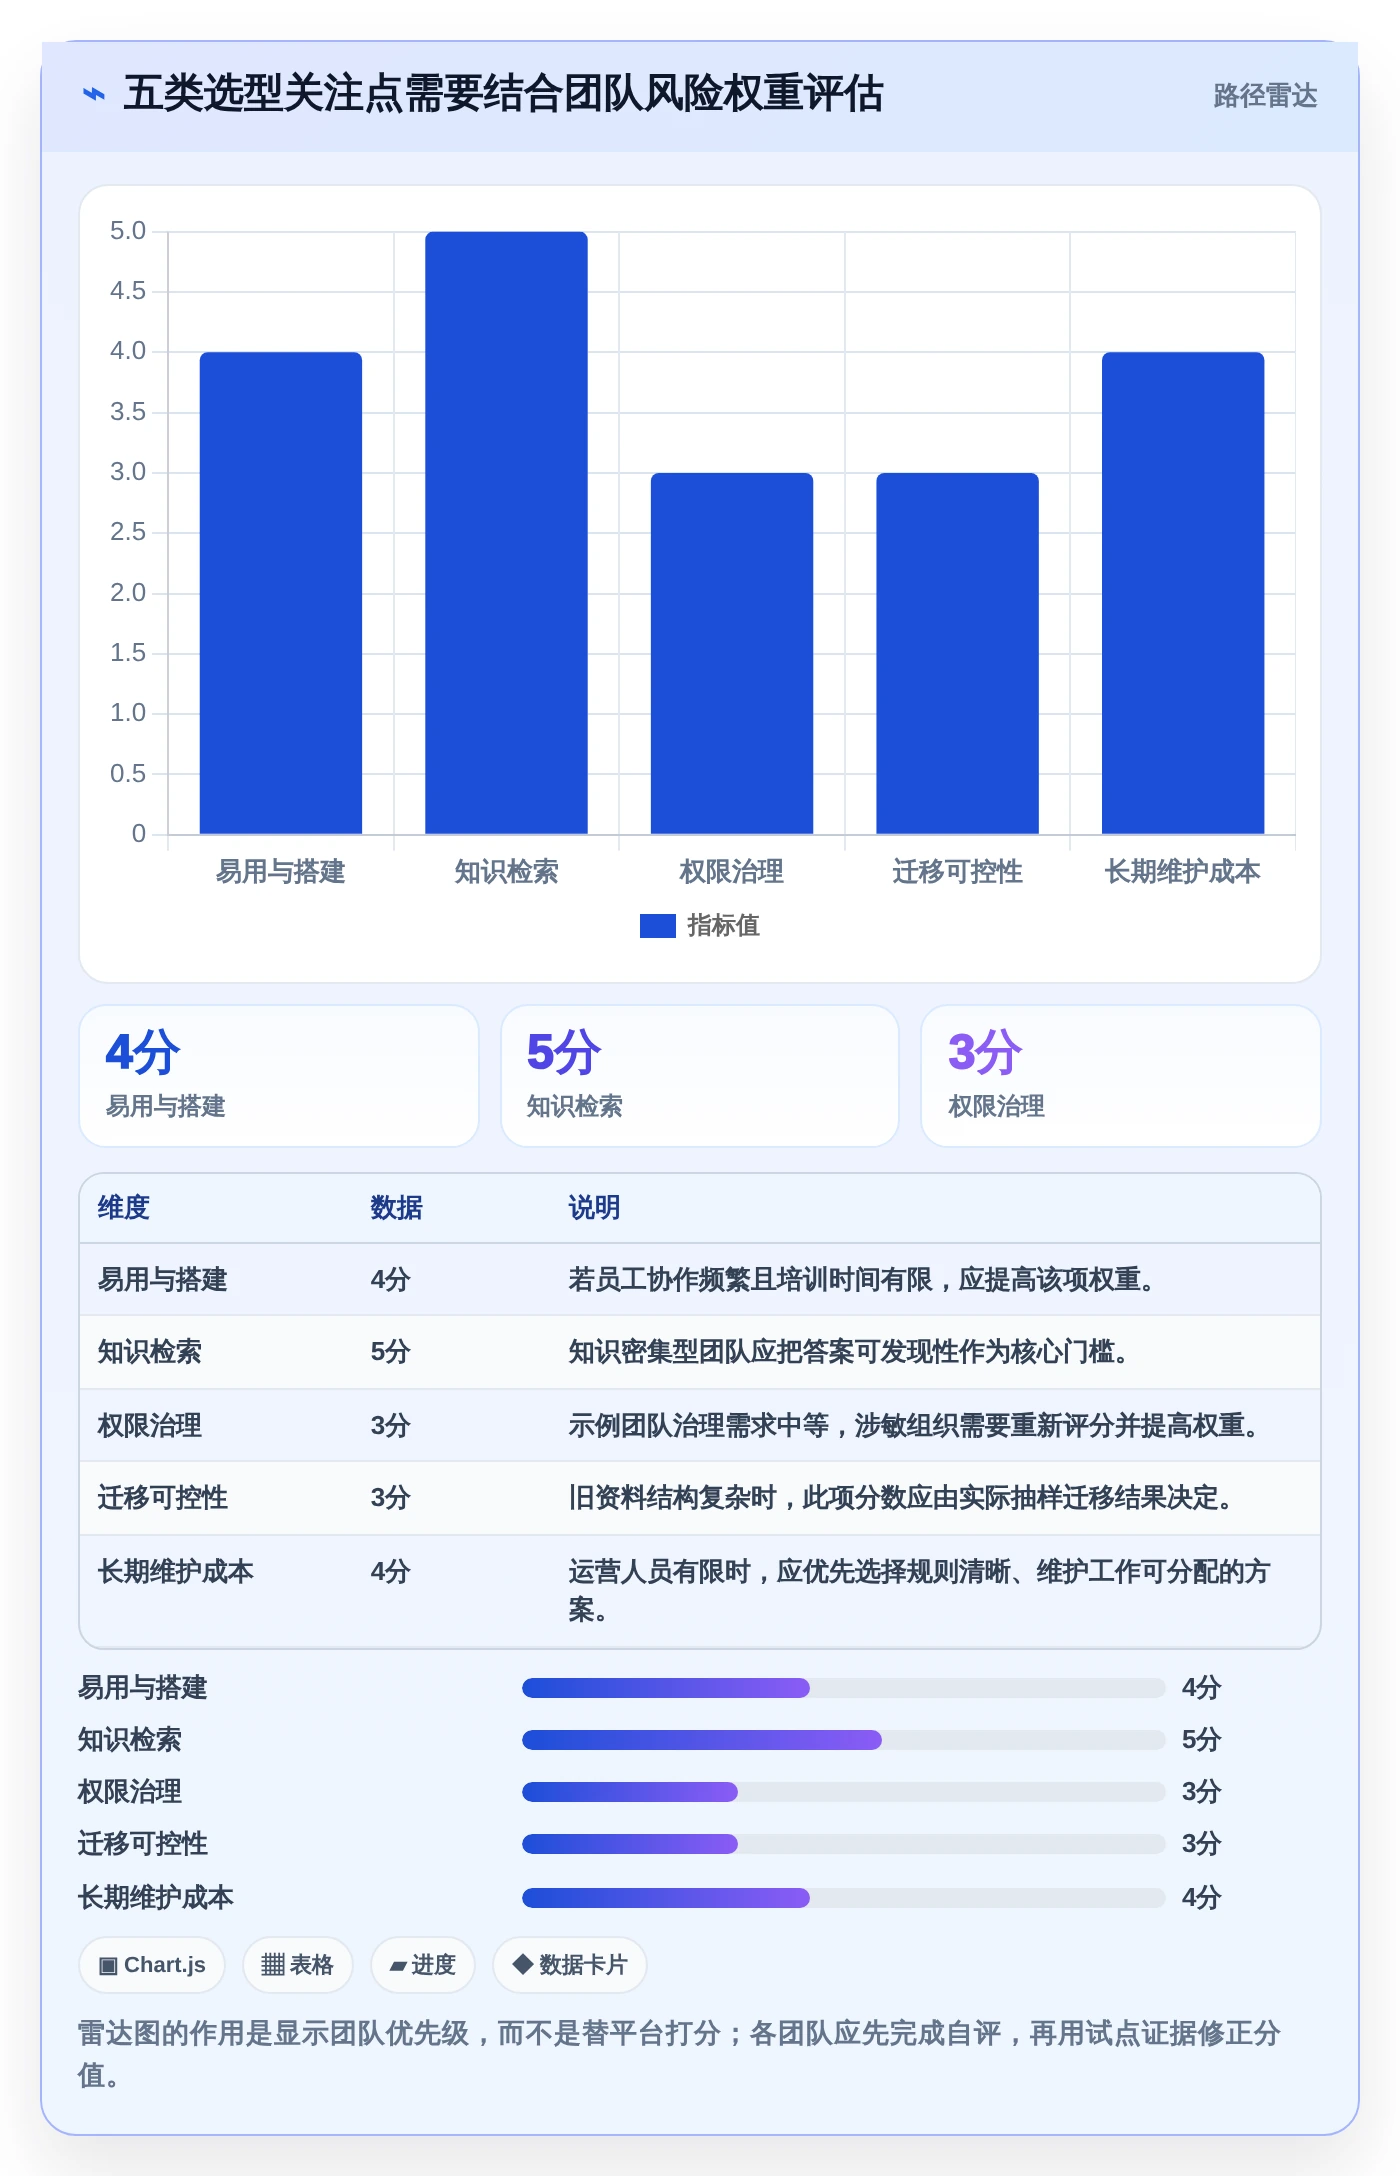Click the 迁移可控性 x-axis label
The image size is (1400, 2176).
(x=957, y=872)
